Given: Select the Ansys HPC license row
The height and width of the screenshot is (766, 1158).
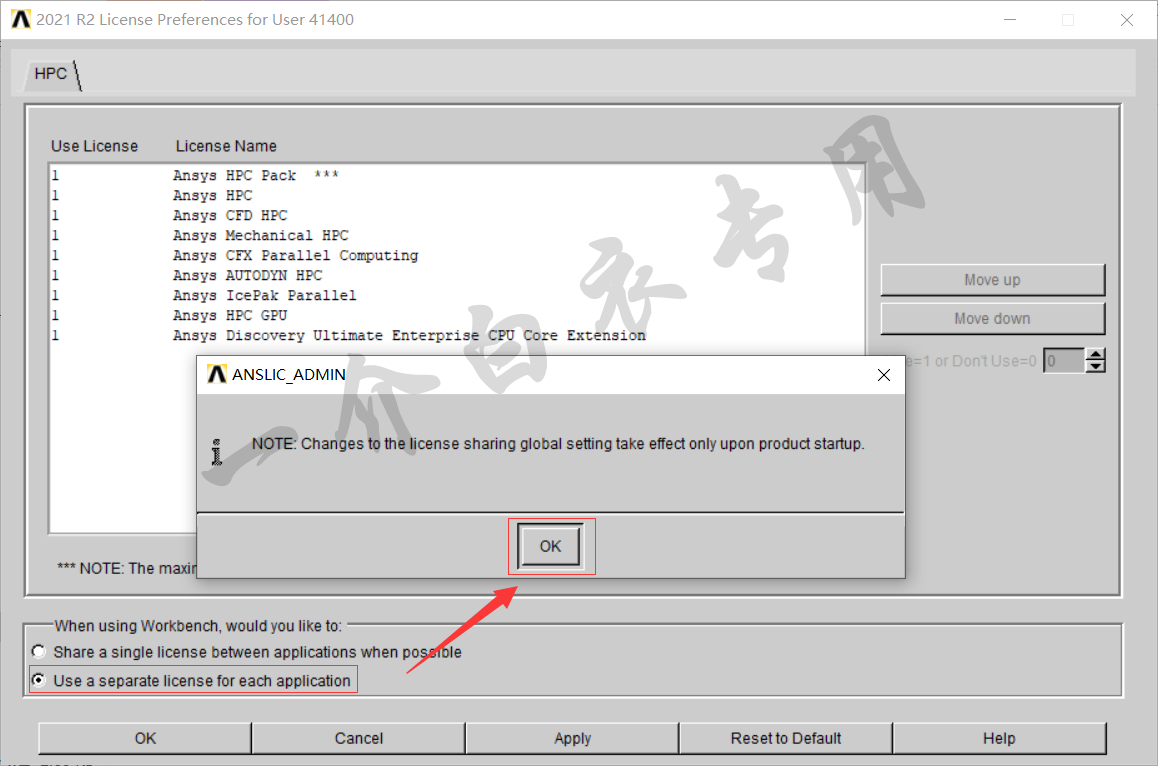Looking at the screenshot, I should pos(456,195).
